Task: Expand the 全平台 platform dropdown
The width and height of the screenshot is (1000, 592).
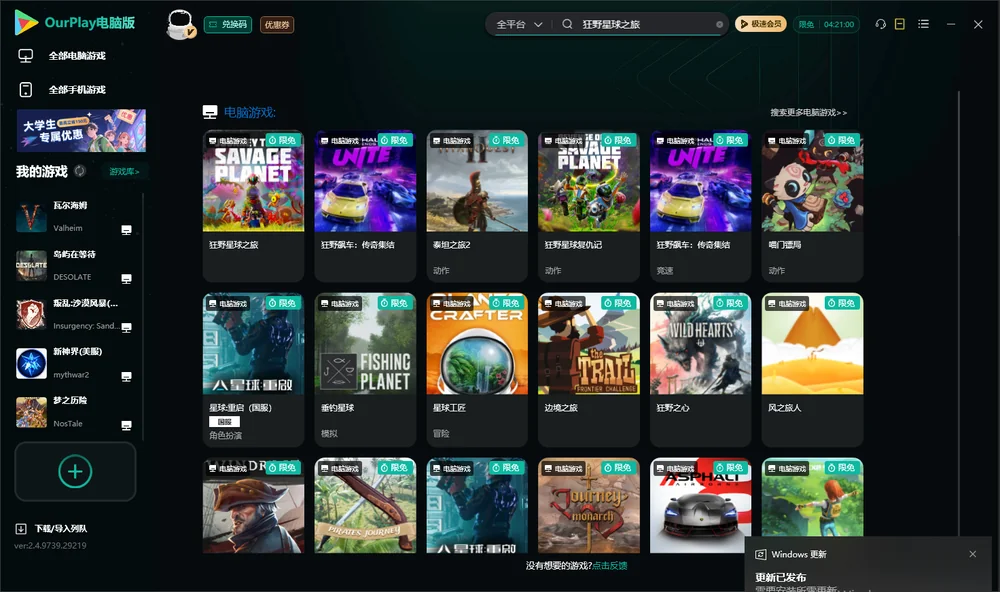Action: coord(519,24)
